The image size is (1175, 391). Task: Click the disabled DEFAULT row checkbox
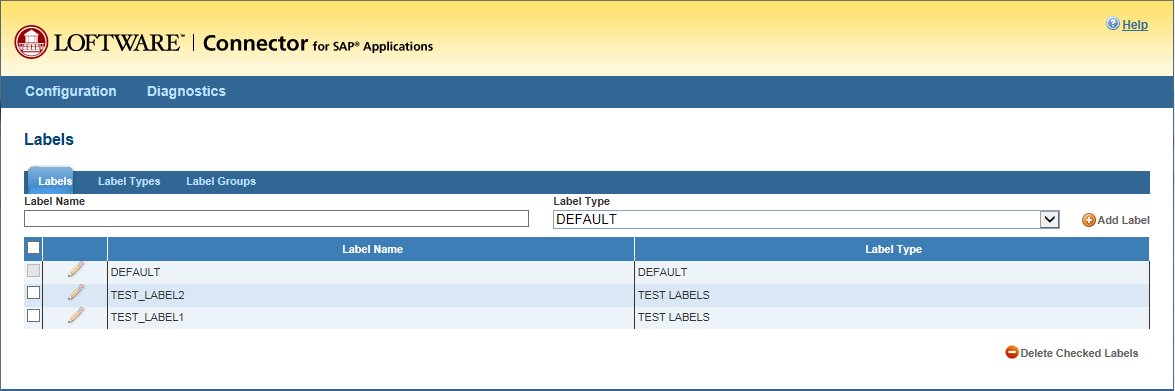(33, 270)
